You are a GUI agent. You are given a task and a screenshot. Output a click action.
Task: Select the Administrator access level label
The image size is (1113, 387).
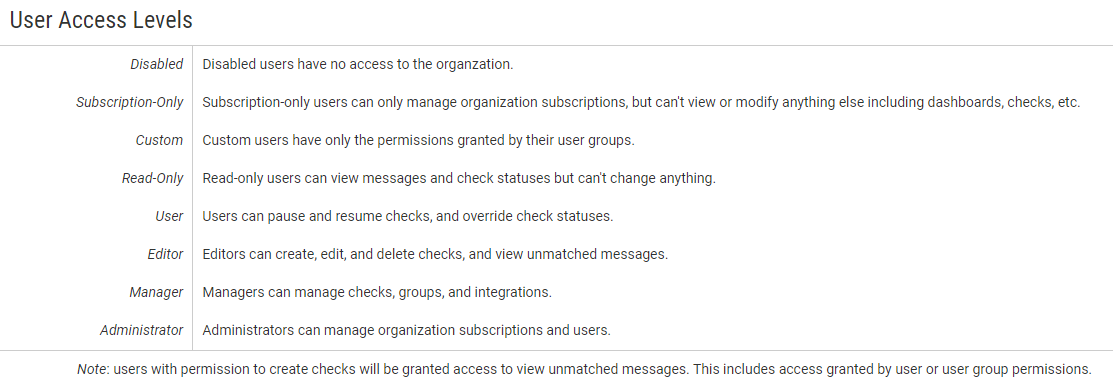coord(141,330)
